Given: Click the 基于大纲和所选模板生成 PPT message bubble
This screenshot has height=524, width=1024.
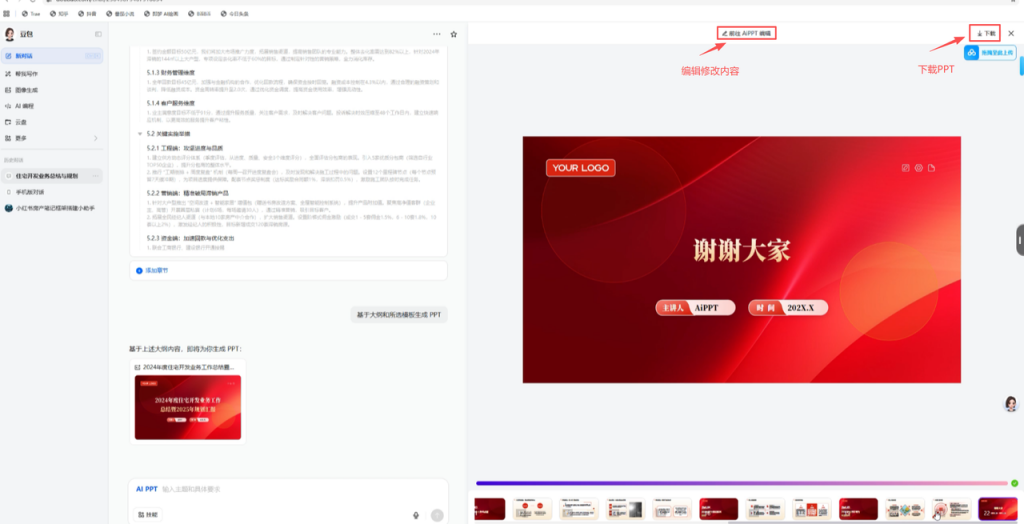Looking at the screenshot, I should tap(398, 315).
